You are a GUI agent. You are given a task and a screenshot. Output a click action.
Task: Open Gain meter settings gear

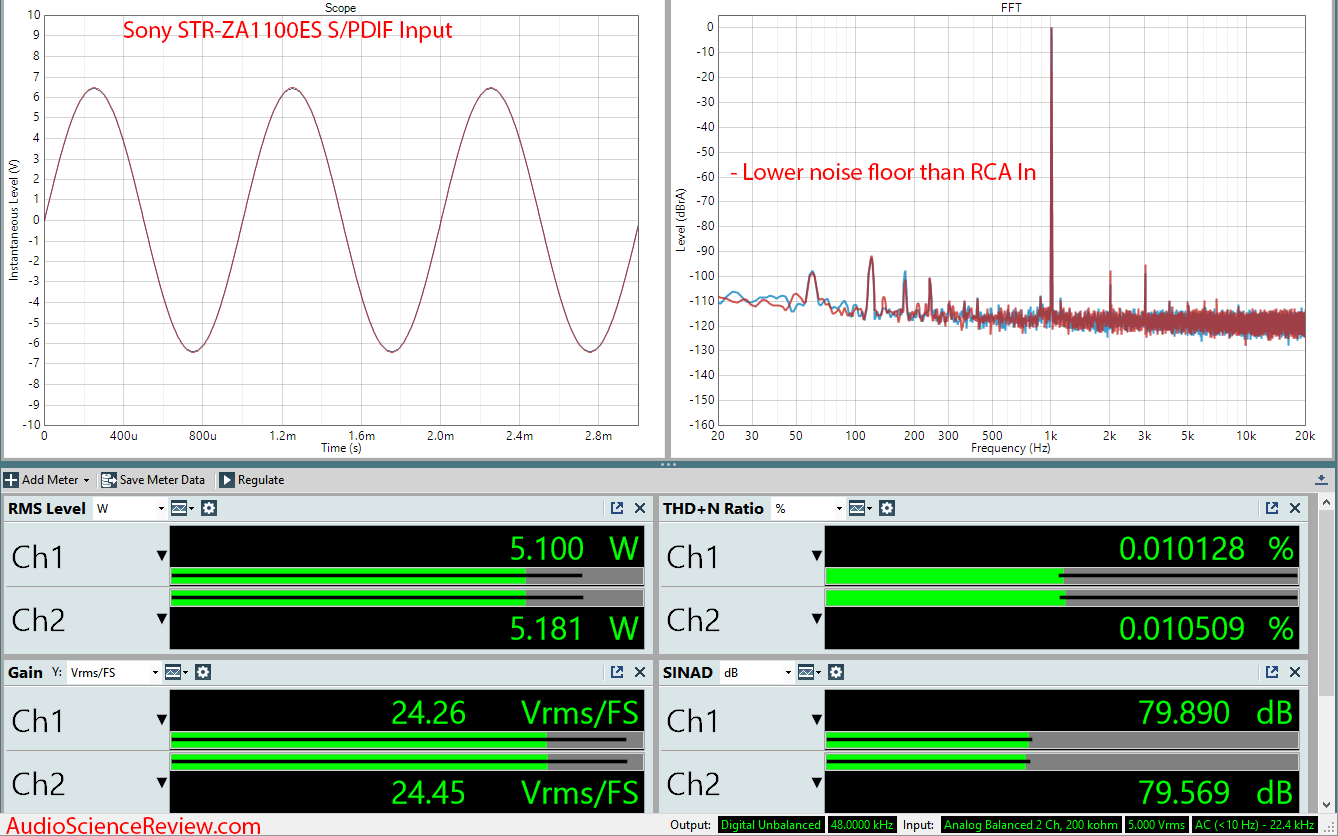[x=202, y=672]
